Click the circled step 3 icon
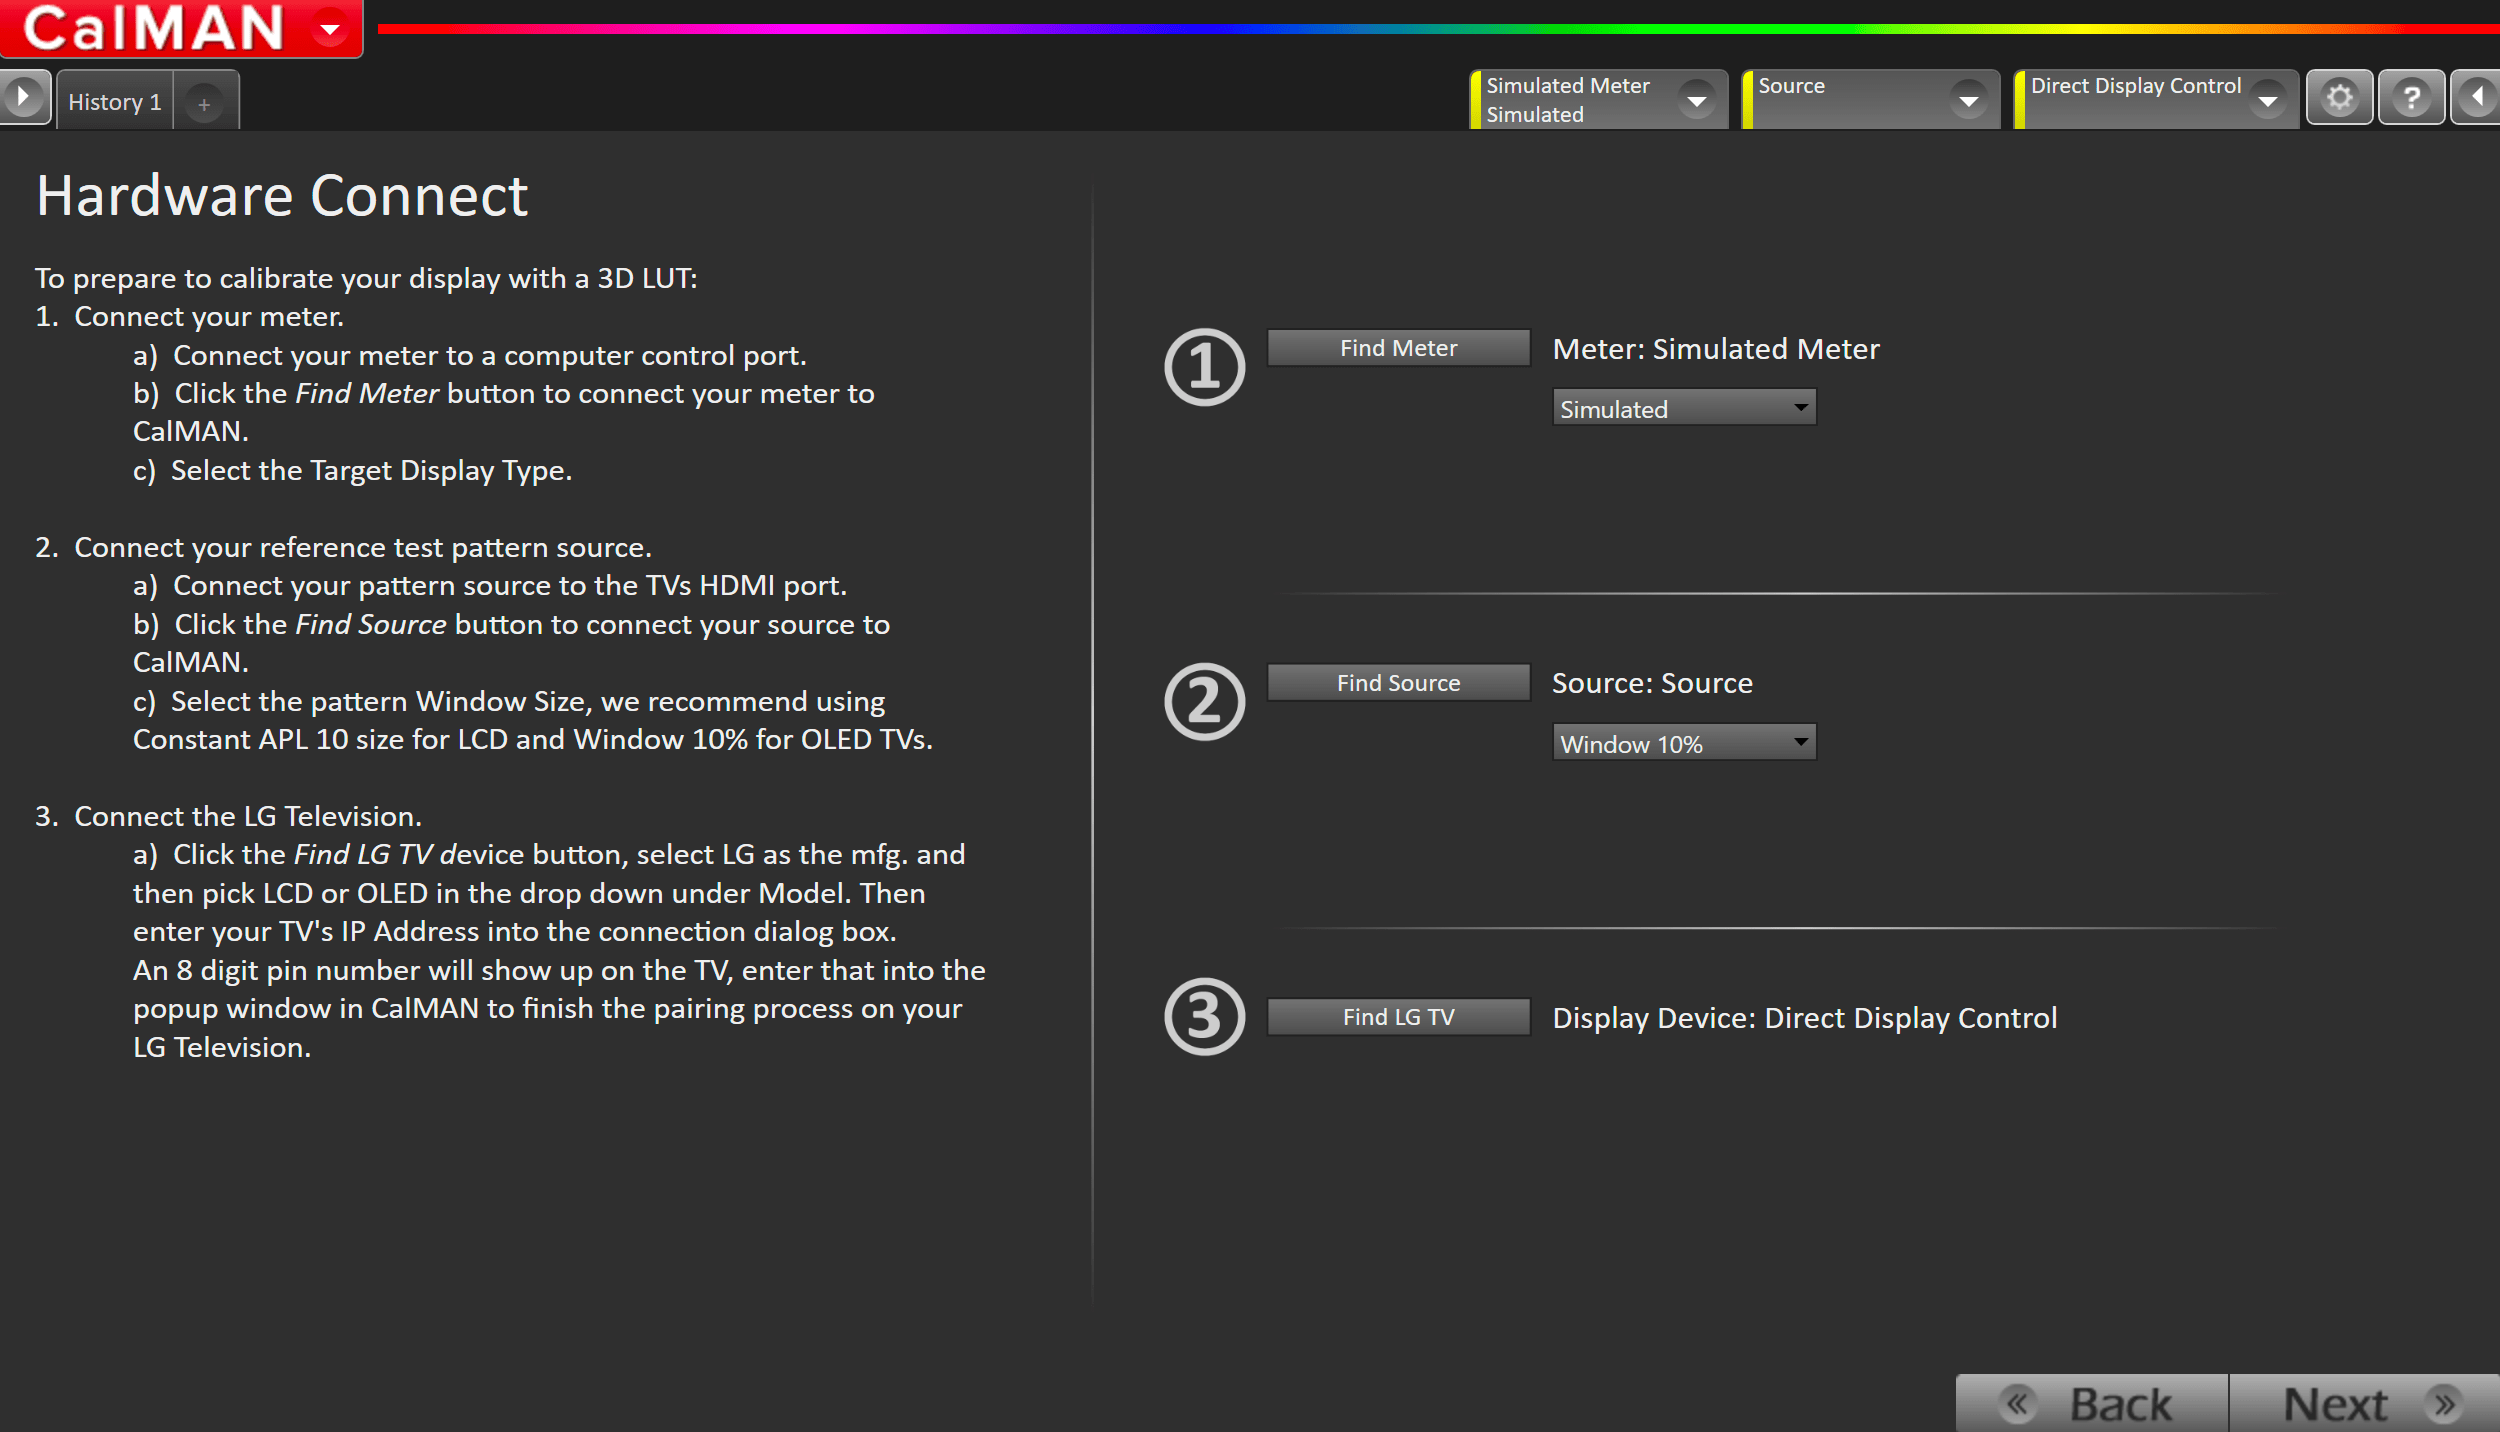Screen dimensions: 2500x1432 pos(1204,1017)
